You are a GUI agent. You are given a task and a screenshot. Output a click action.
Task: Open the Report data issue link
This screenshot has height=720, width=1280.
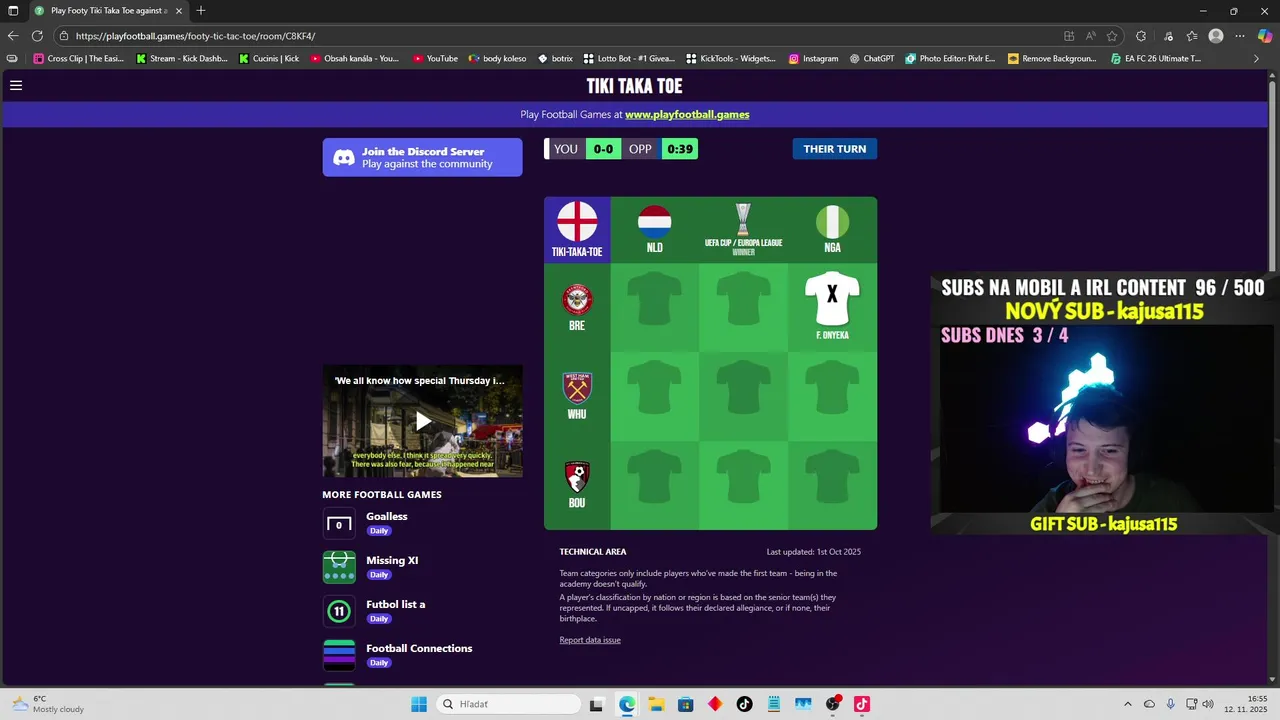coord(590,640)
